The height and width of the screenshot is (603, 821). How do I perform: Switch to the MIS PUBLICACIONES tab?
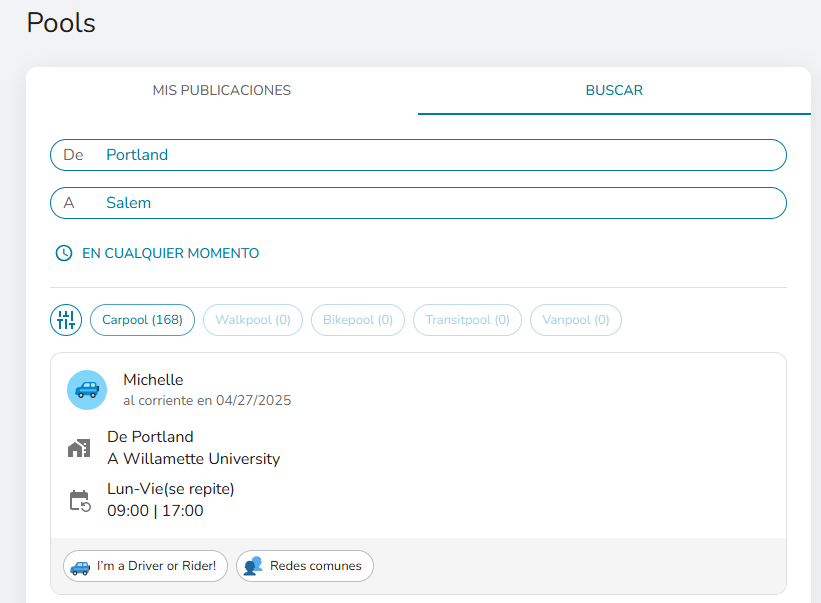(x=221, y=90)
